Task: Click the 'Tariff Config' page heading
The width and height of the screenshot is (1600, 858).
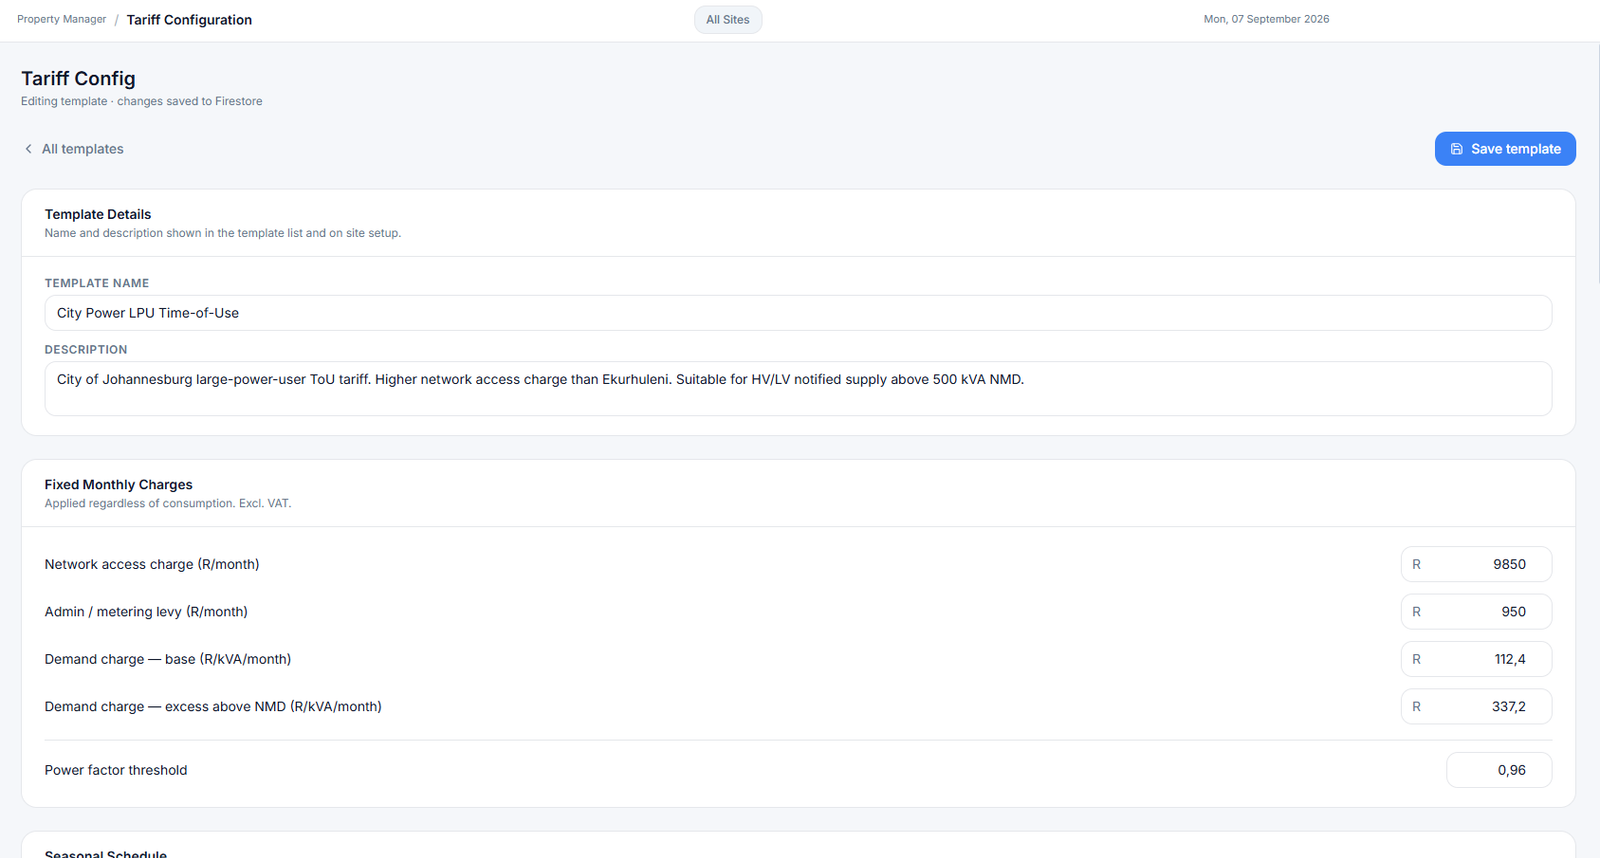Action: click(78, 78)
